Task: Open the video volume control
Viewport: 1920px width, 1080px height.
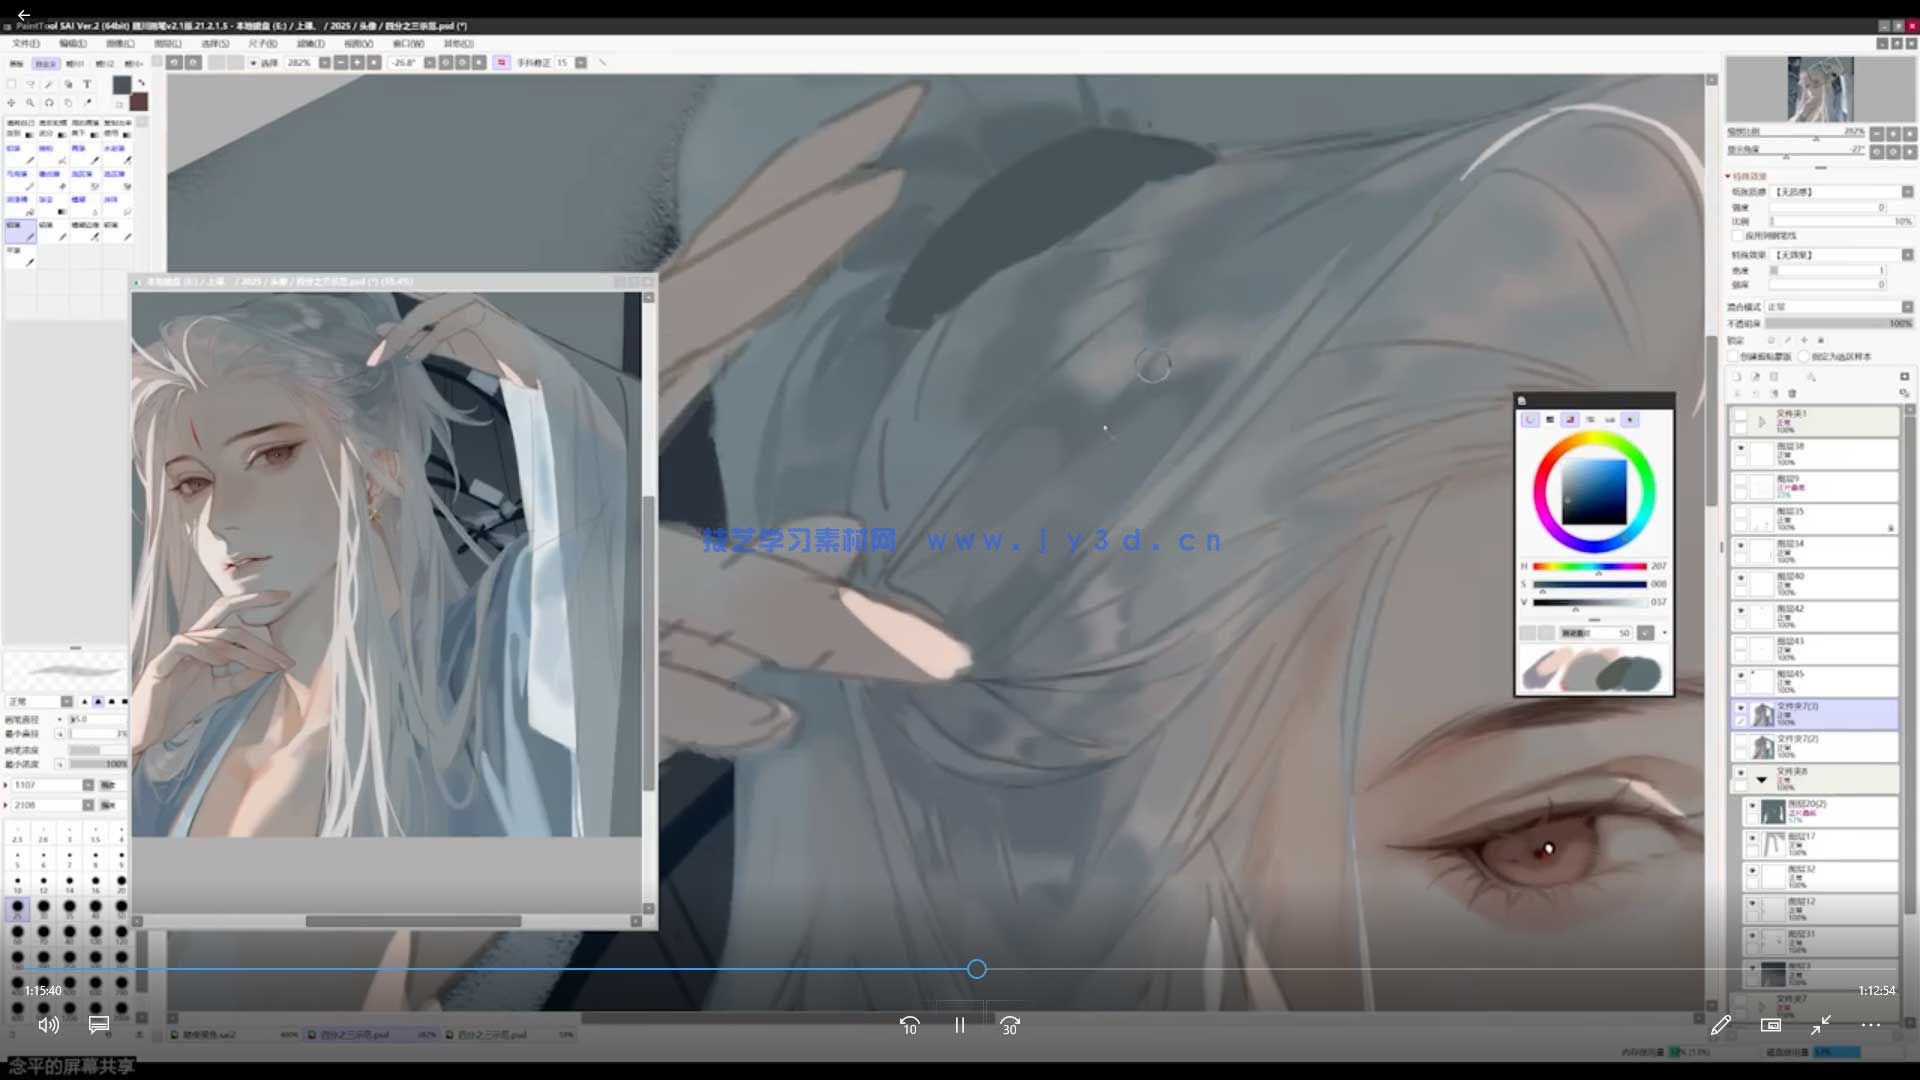Action: [x=48, y=1024]
